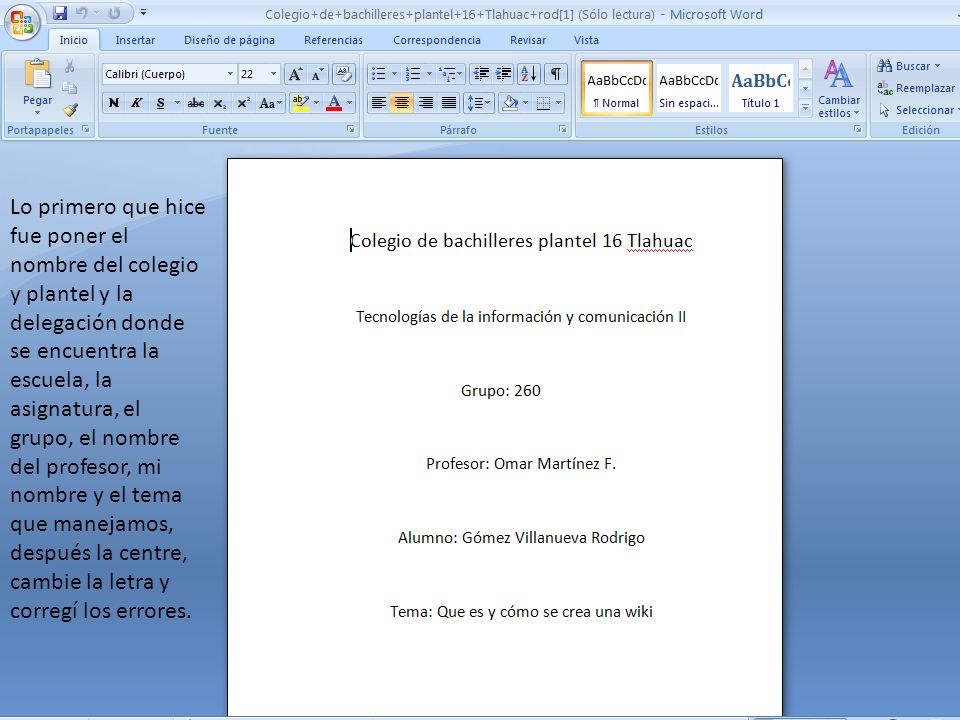This screenshot has width=960, height=720.
Task: Shrink font size with the smaller A icon
Action: 317,74
